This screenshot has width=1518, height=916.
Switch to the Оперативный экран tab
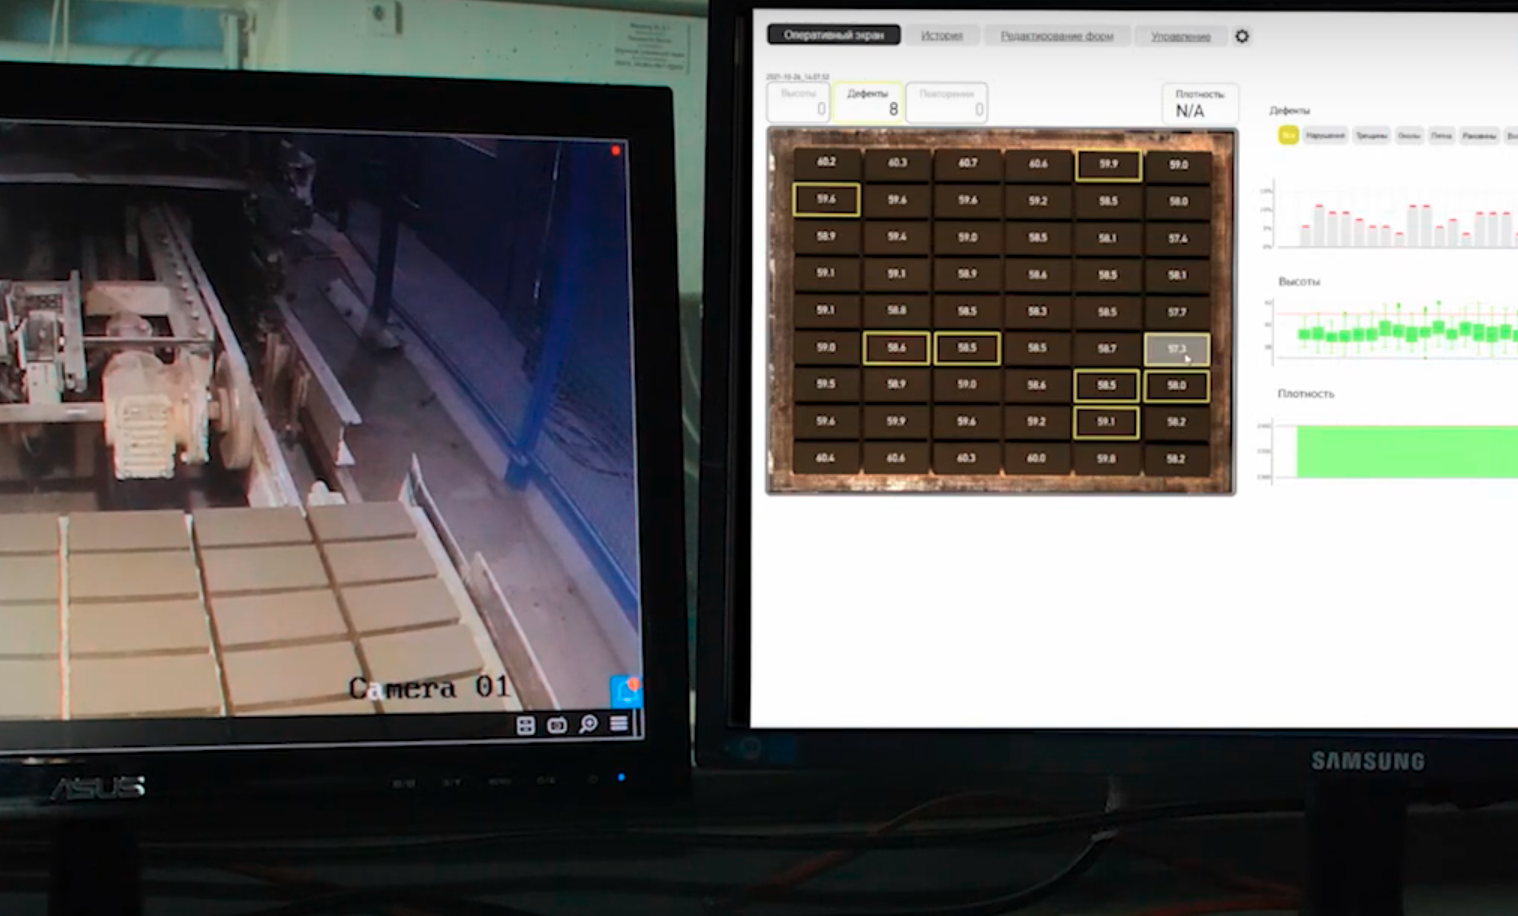(834, 35)
